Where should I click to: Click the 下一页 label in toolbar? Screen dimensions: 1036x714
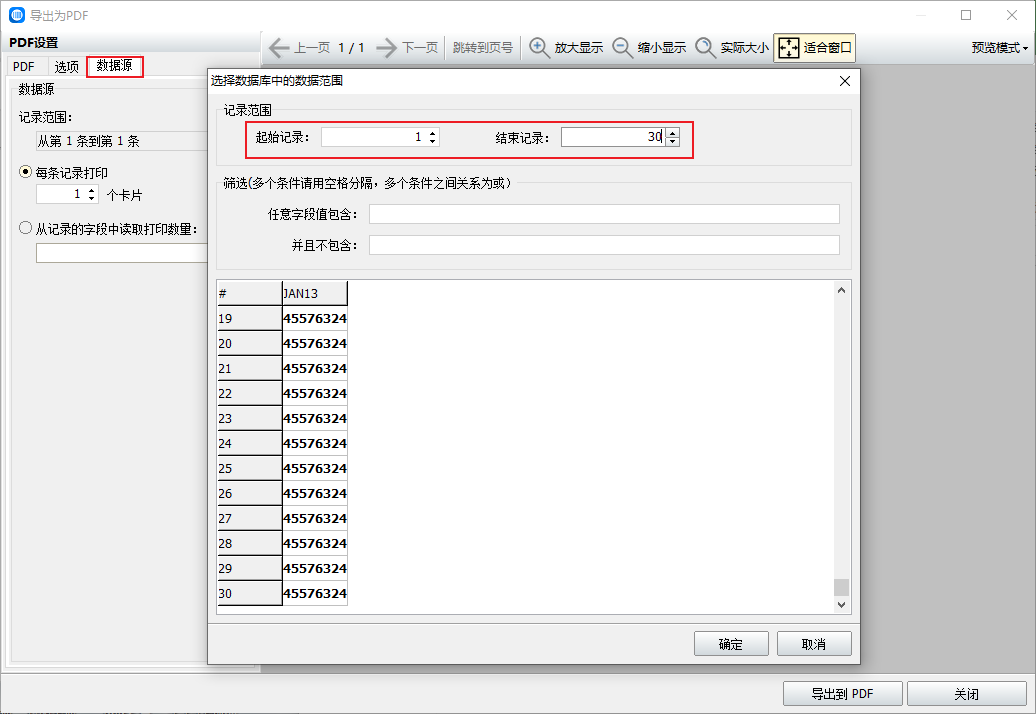420,48
